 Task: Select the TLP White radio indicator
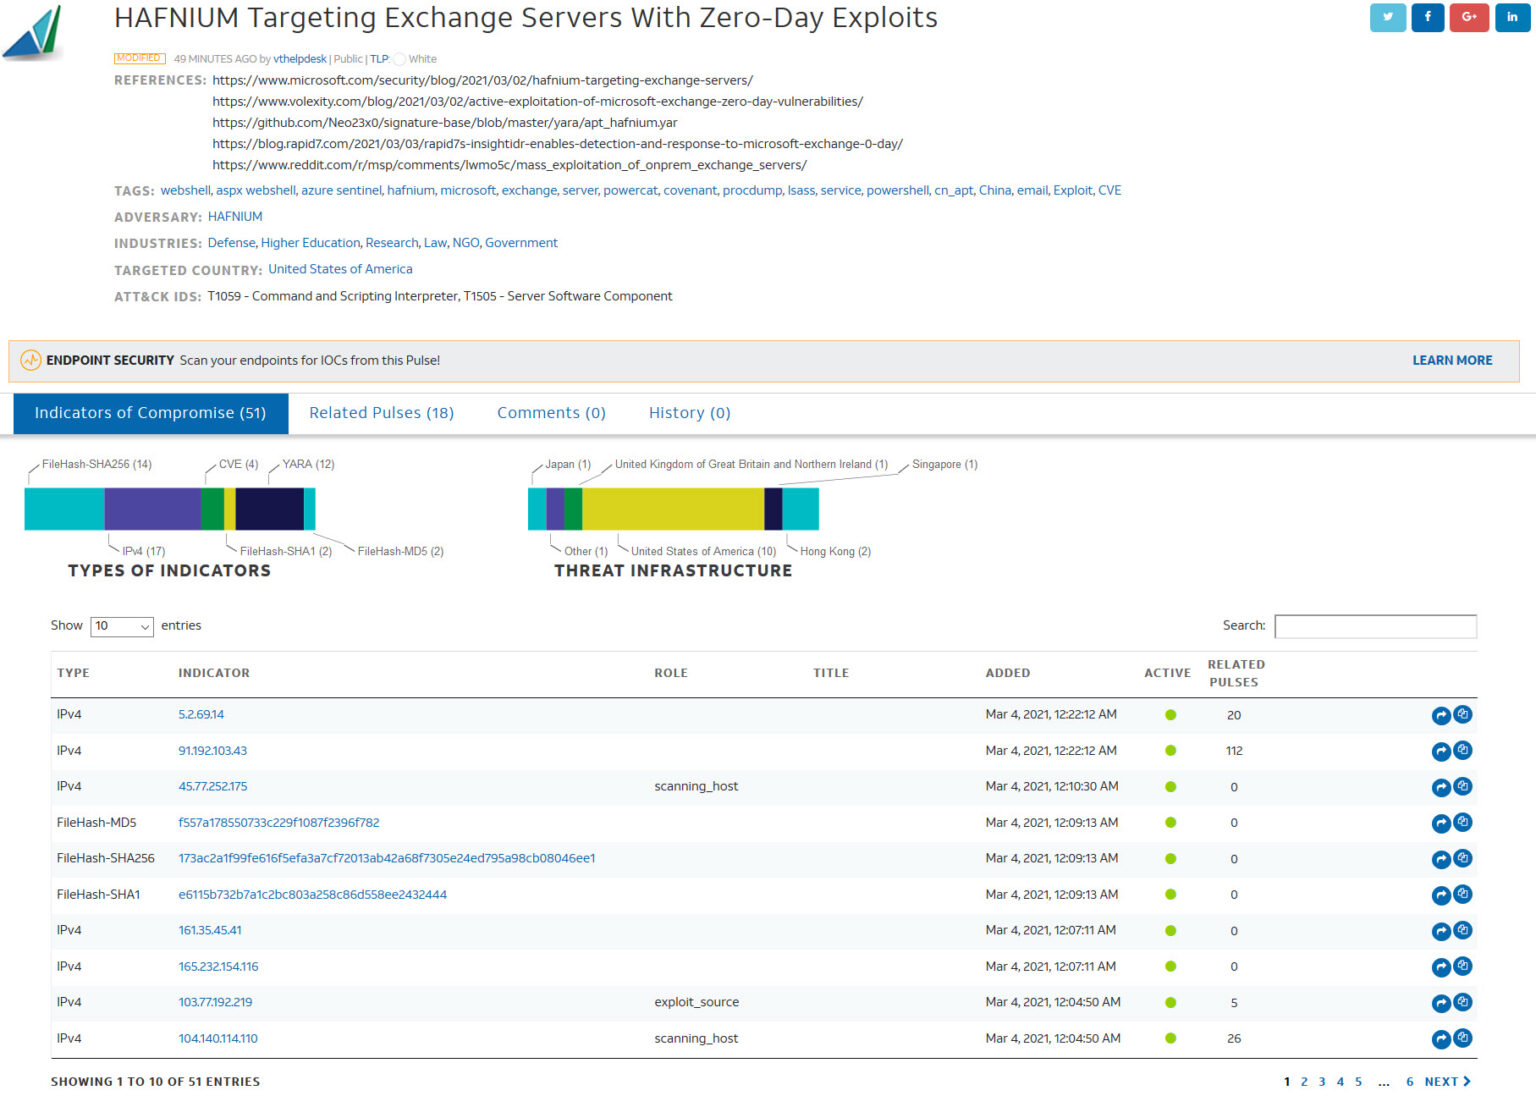tap(399, 58)
